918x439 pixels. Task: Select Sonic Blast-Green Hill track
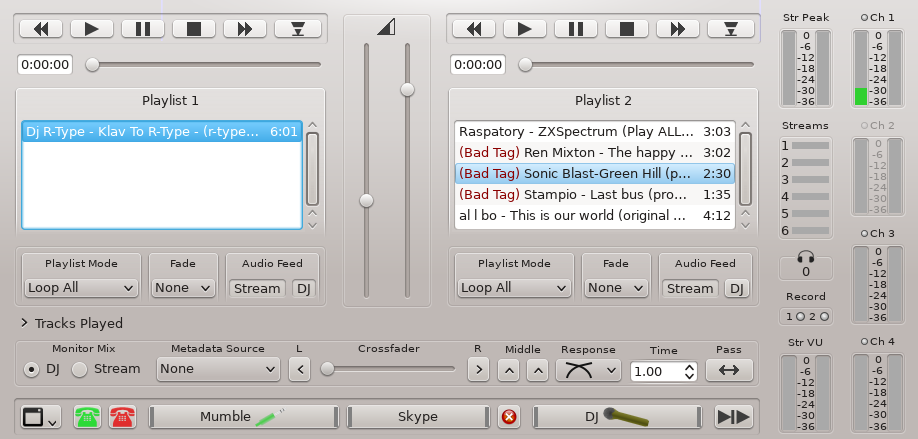[x=595, y=174]
